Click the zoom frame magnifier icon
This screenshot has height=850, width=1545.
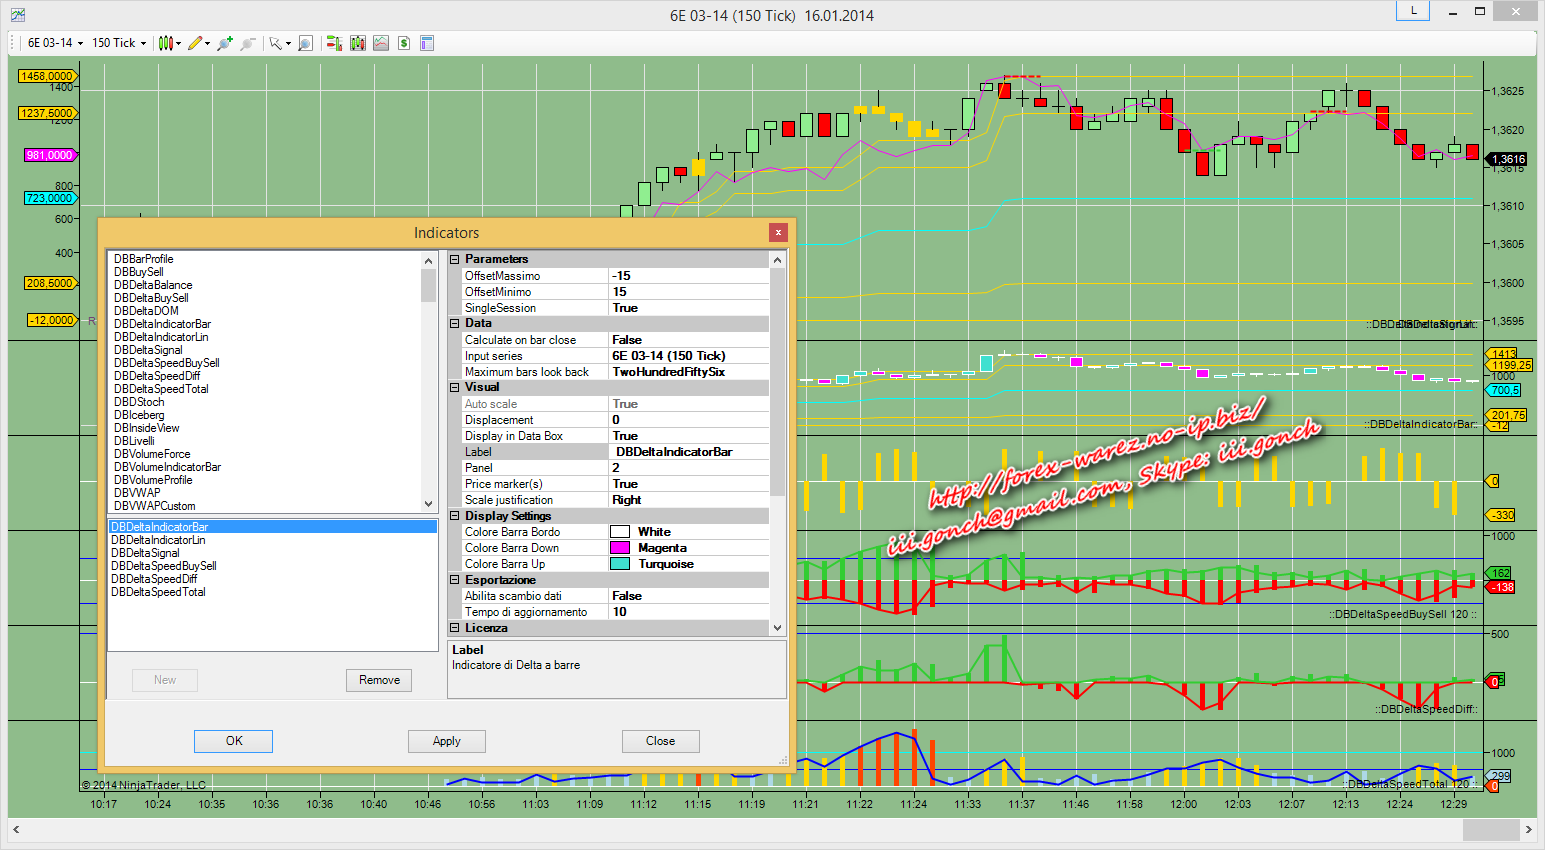pyautogui.click(x=305, y=43)
